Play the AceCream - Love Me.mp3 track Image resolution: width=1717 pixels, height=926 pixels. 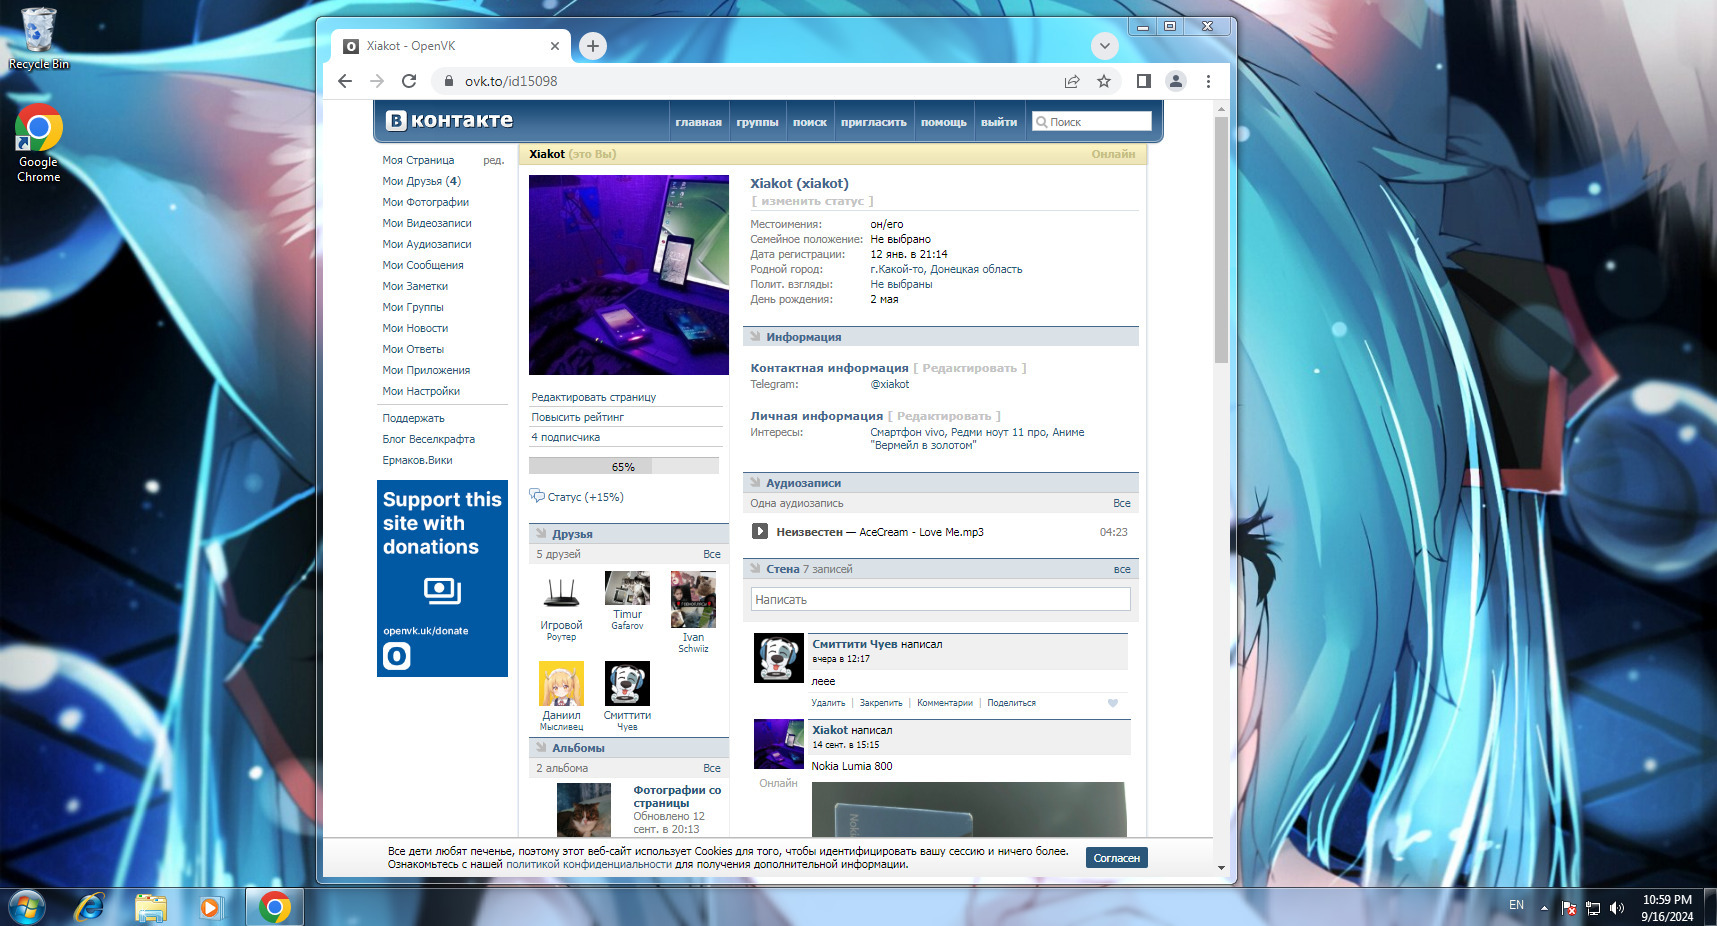click(759, 532)
